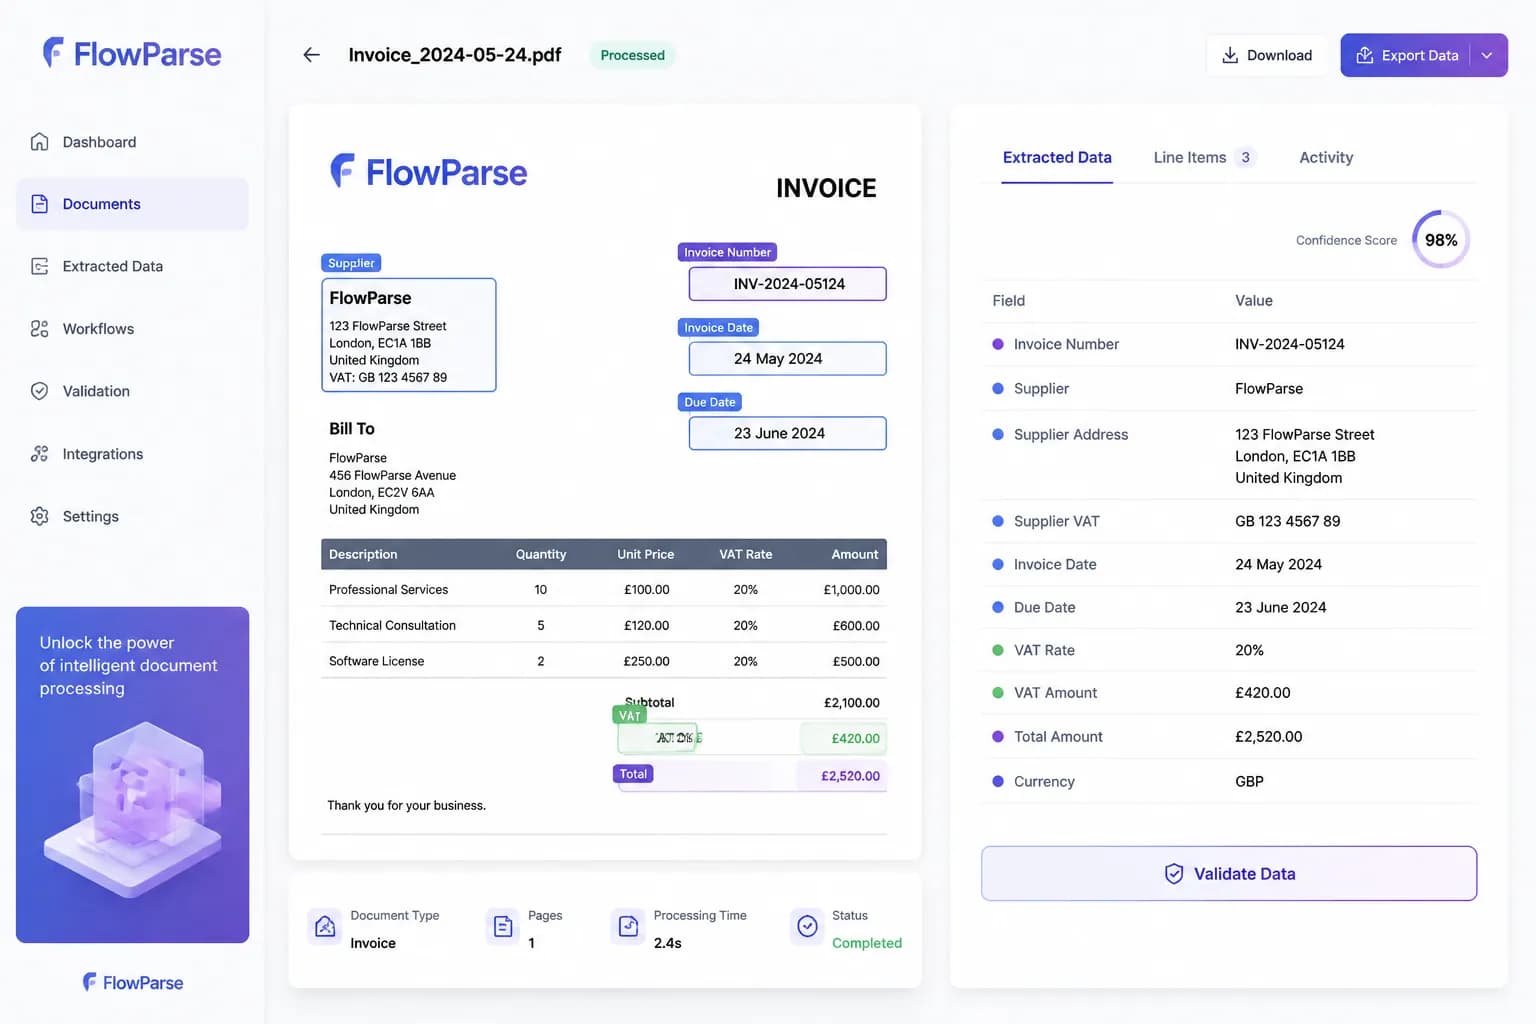Click the Supplier Address value in panel

(1304, 456)
